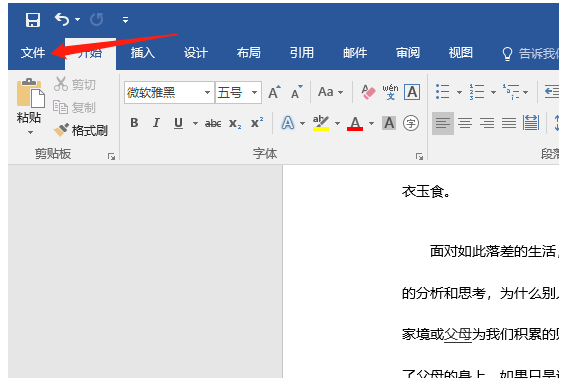The image size is (588, 386).
Task: Justify paragraph text
Action: click(509, 123)
